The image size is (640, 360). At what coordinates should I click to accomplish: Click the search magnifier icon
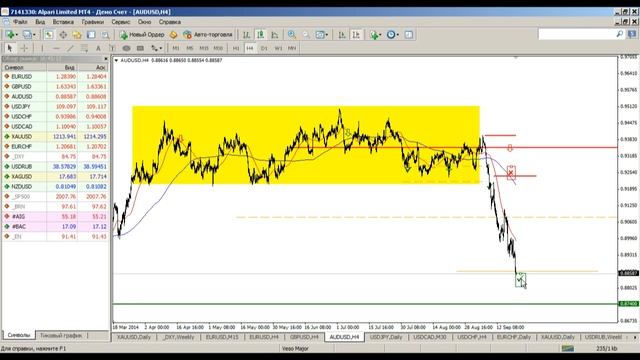click(619, 34)
